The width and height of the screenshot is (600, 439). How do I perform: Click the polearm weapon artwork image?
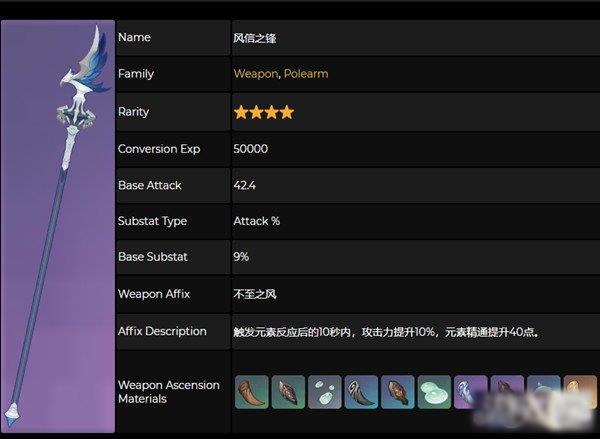[58, 226]
